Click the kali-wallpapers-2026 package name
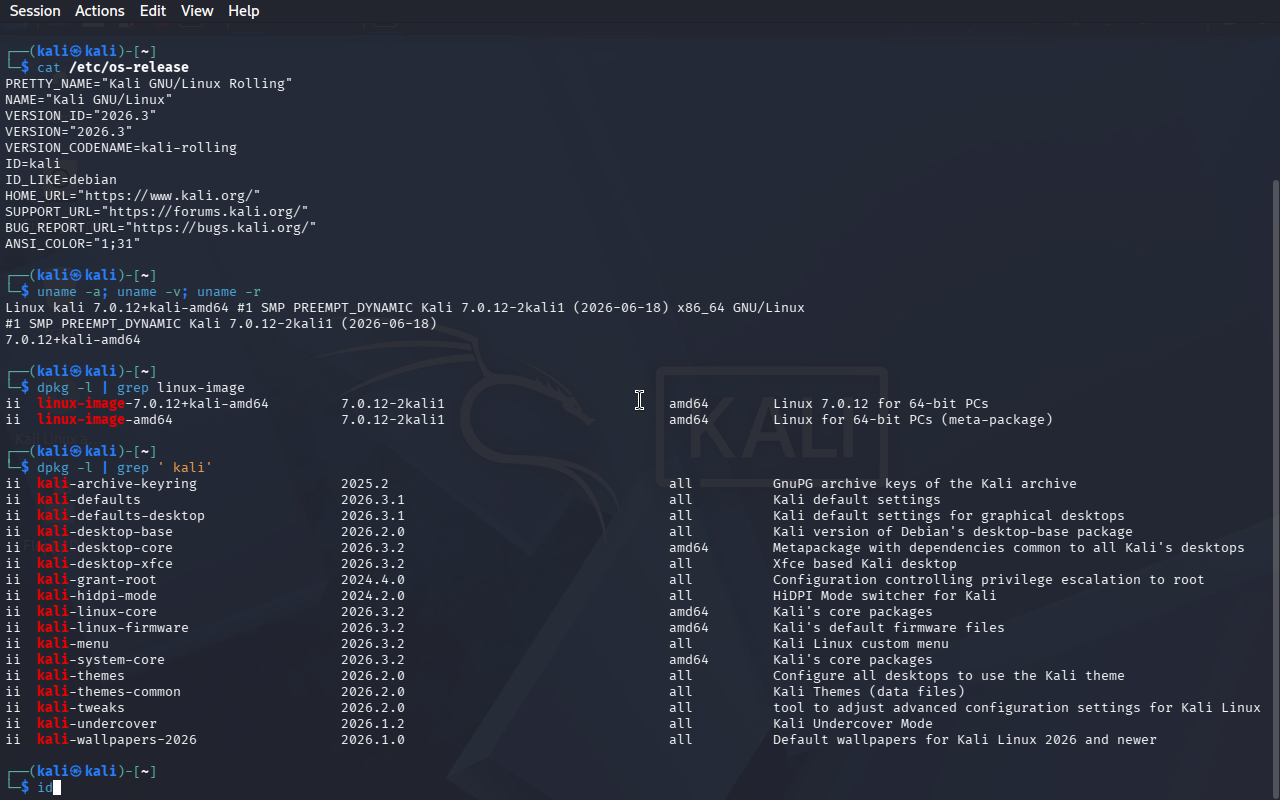The width and height of the screenshot is (1280, 800). tap(117, 740)
